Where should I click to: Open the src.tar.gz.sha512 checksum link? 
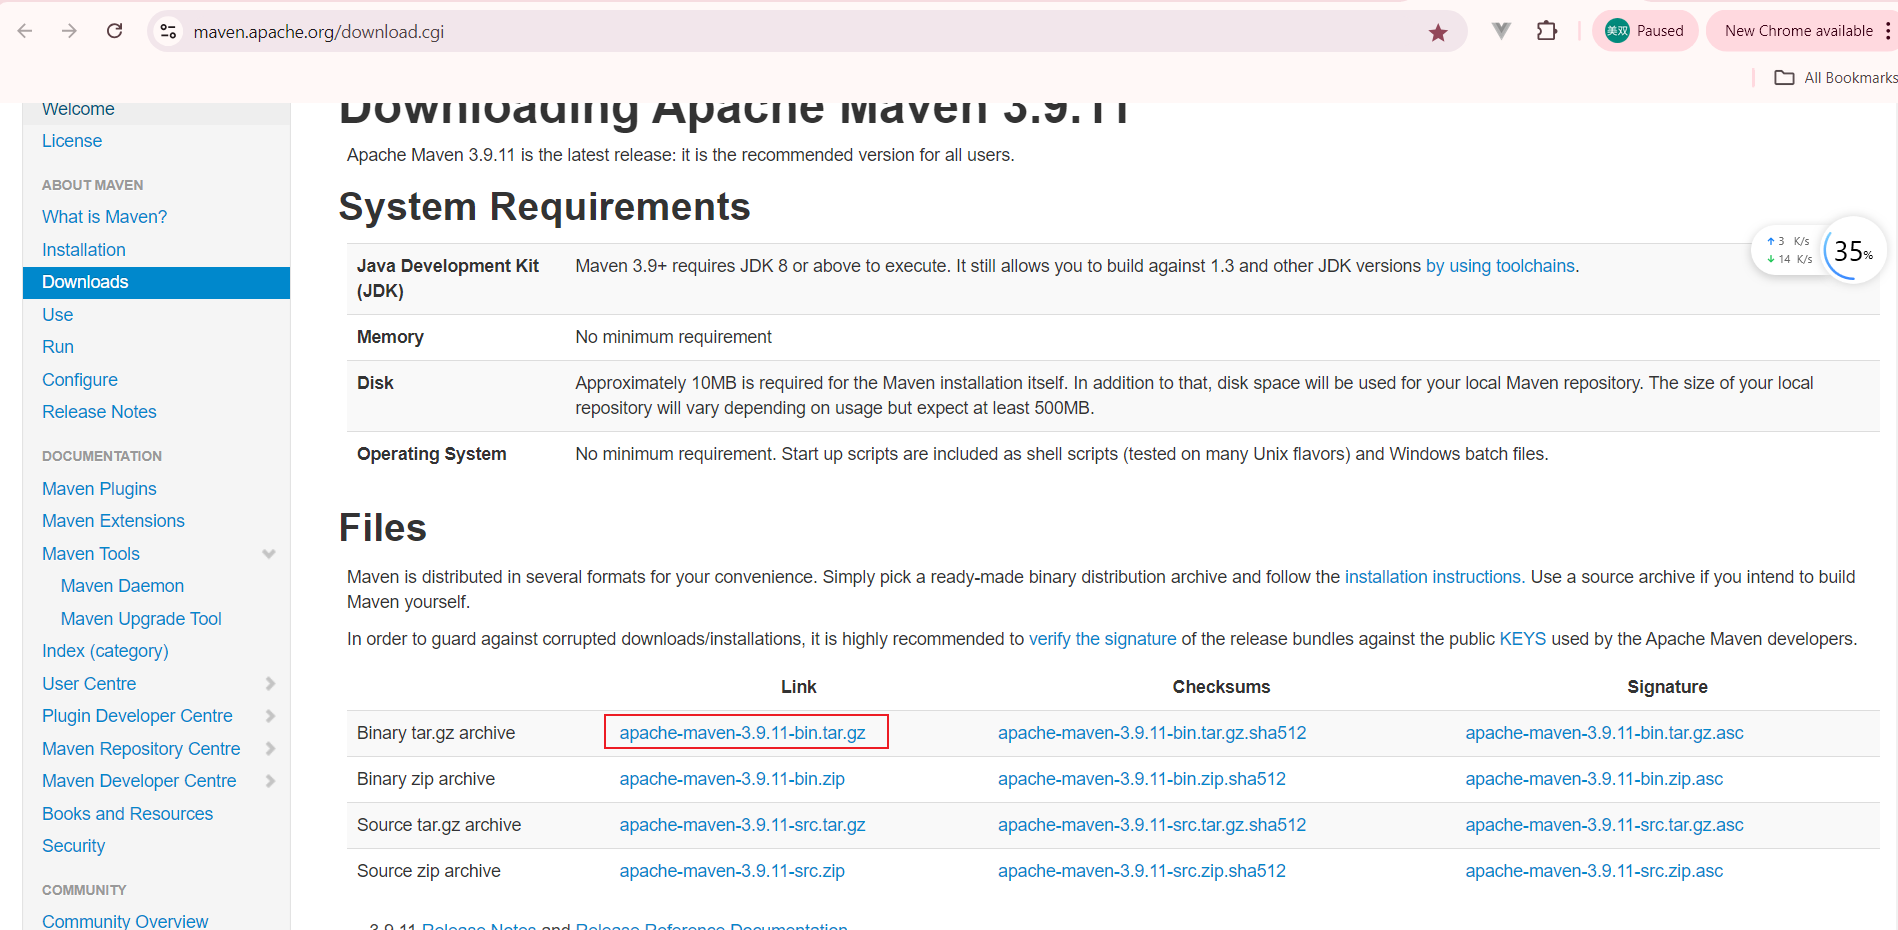(x=1152, y=825)
